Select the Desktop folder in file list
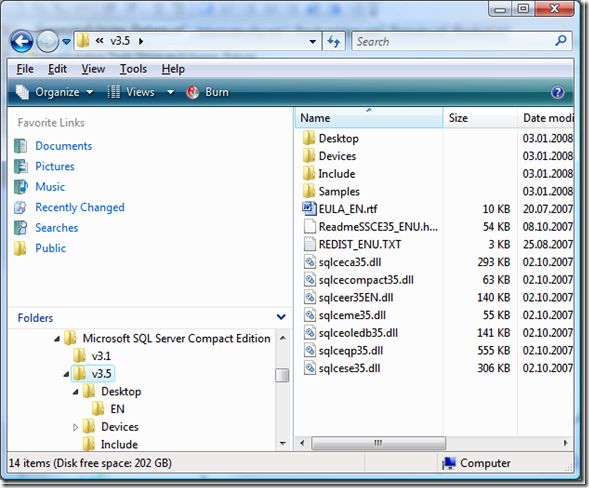This screenshot has width=589, height=488. pyautogui.click(x=338, y=138)
